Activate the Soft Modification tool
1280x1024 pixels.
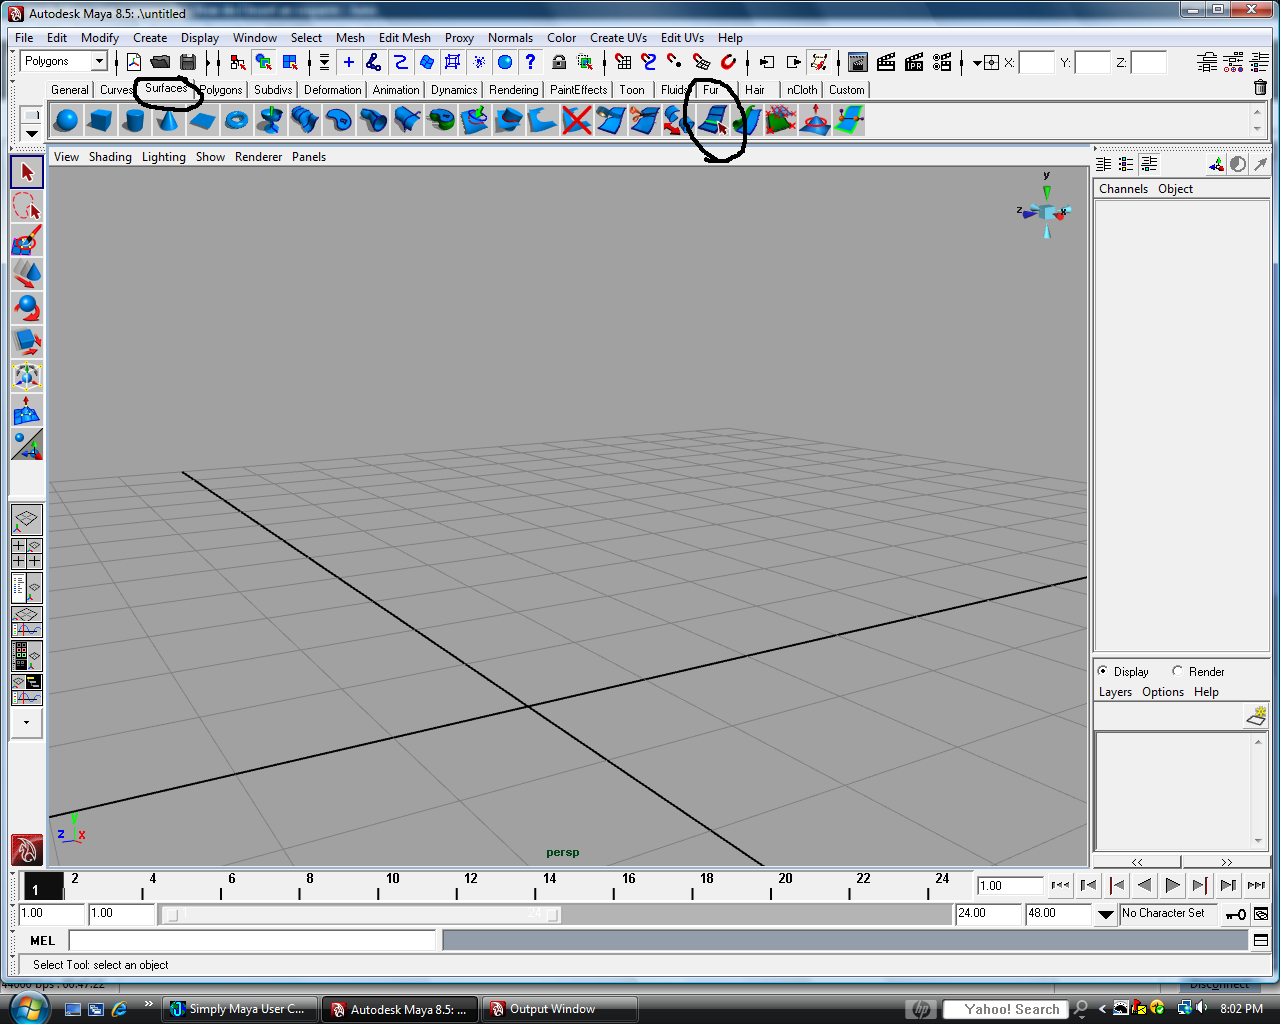pos(27,411)
